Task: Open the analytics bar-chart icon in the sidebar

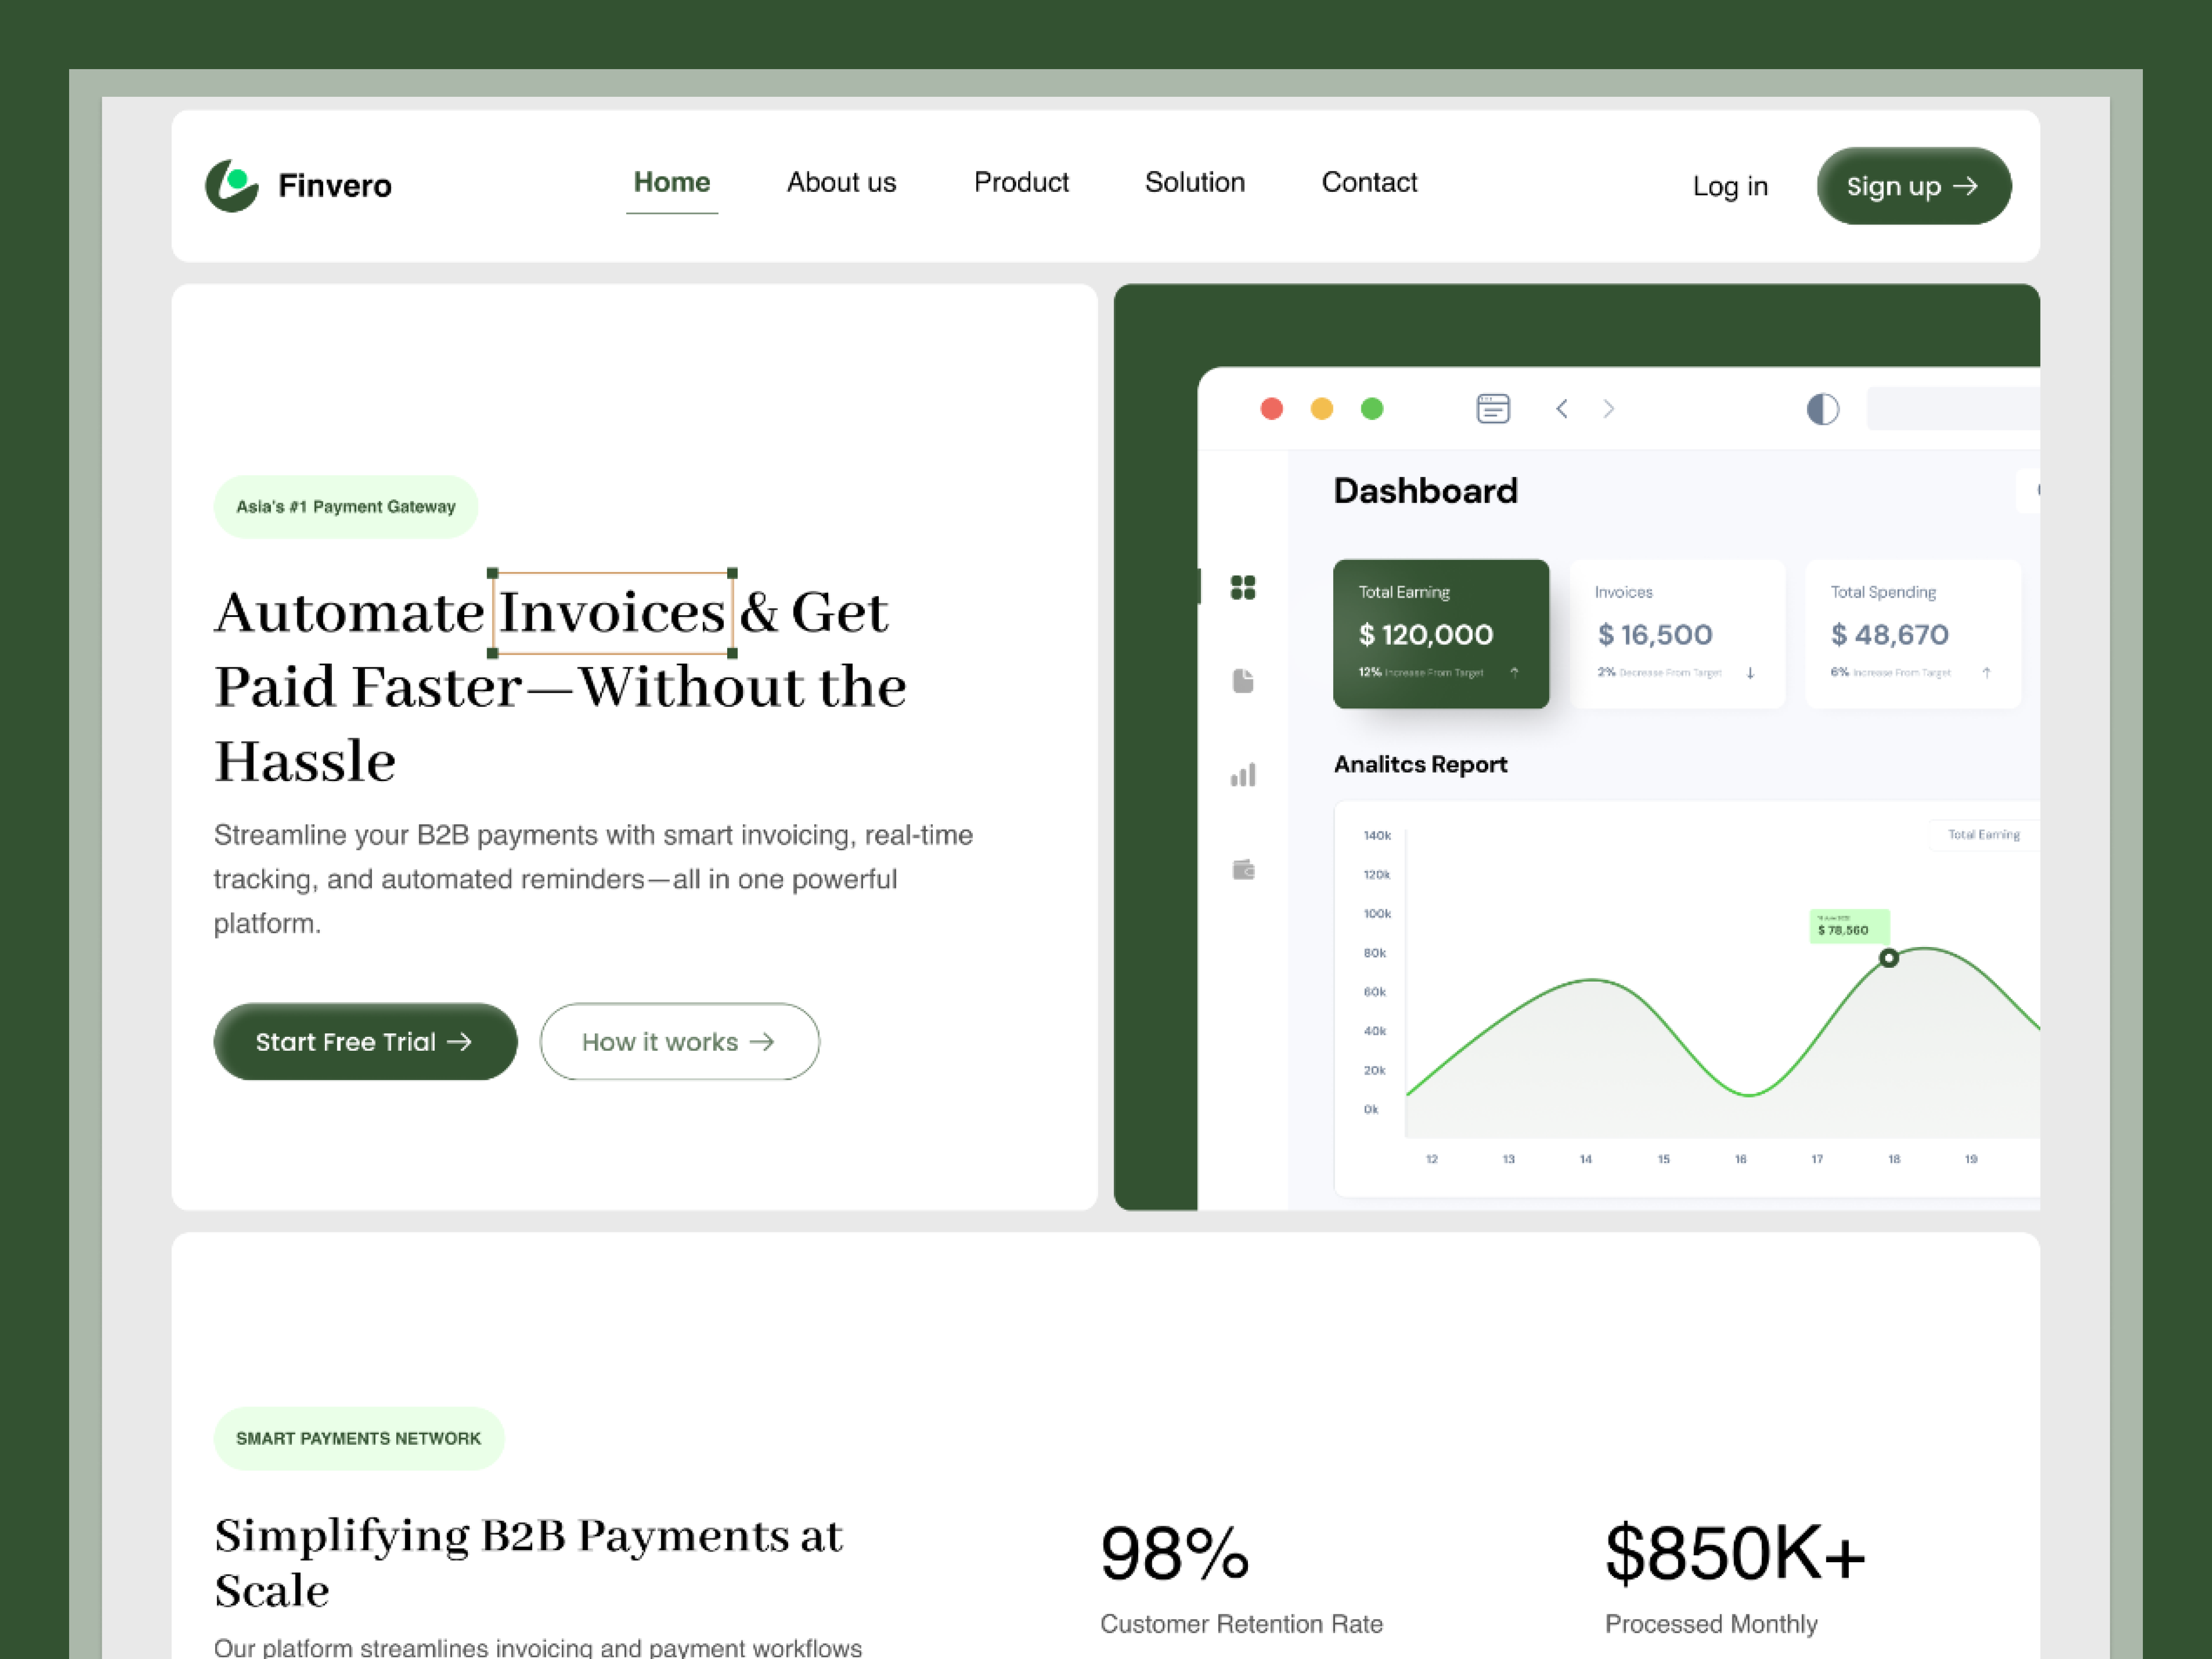Action: [1243, 774]
